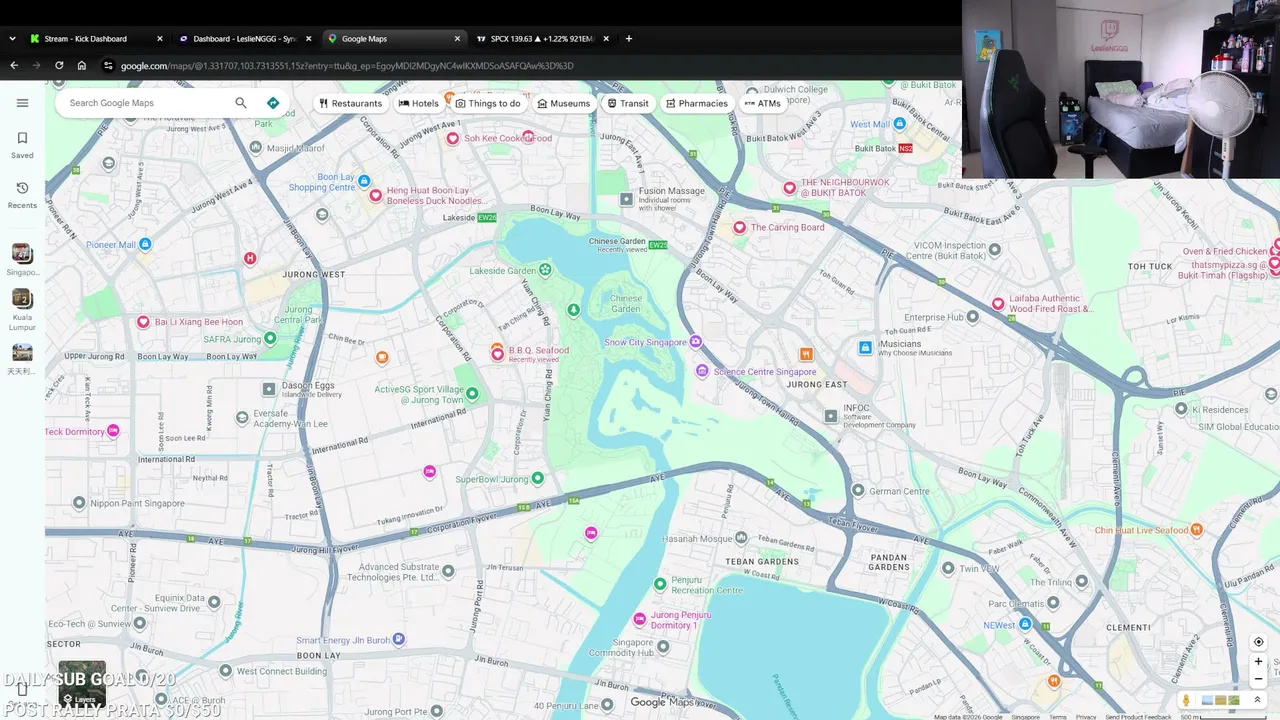Open the Privacy link in map footer
1280x720 pixels.
1086,717
